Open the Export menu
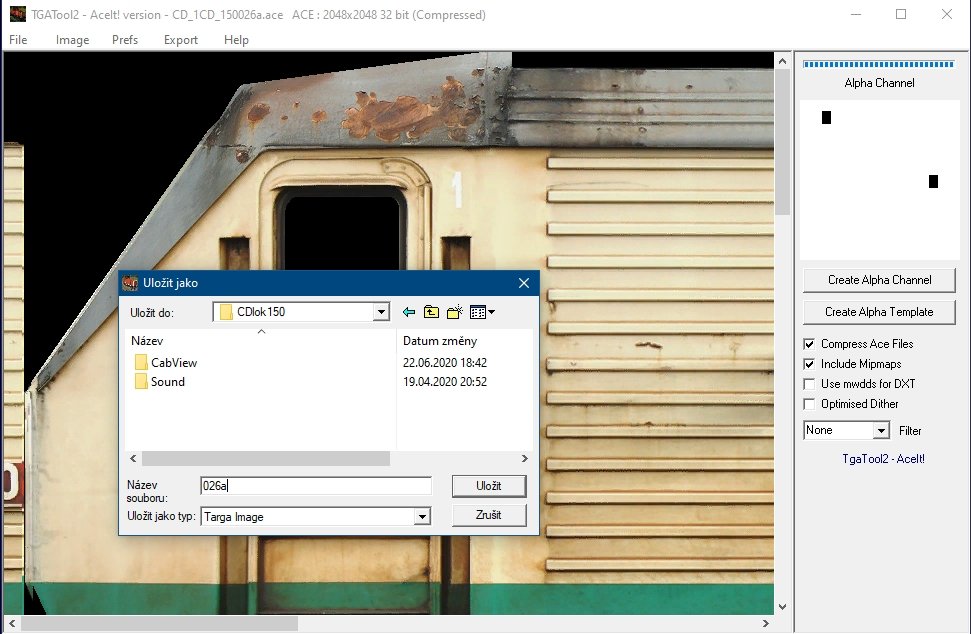 click(x=181, y=40)
